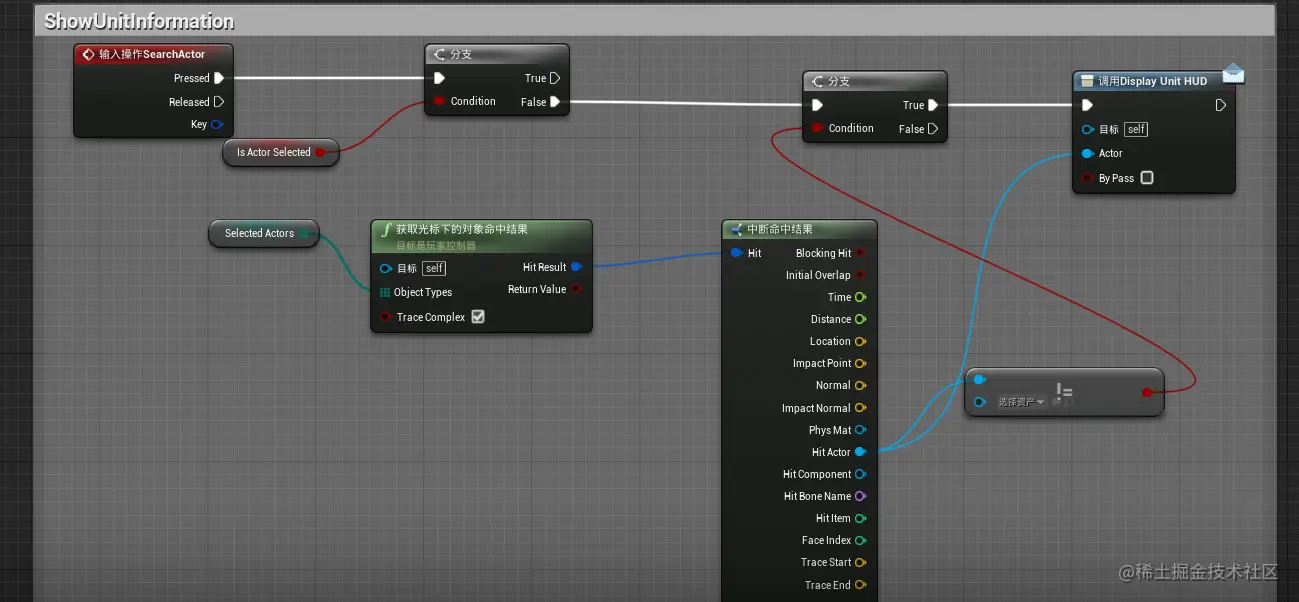
Task: Click the input execution pin of first 分支 node
Action: 439,78
